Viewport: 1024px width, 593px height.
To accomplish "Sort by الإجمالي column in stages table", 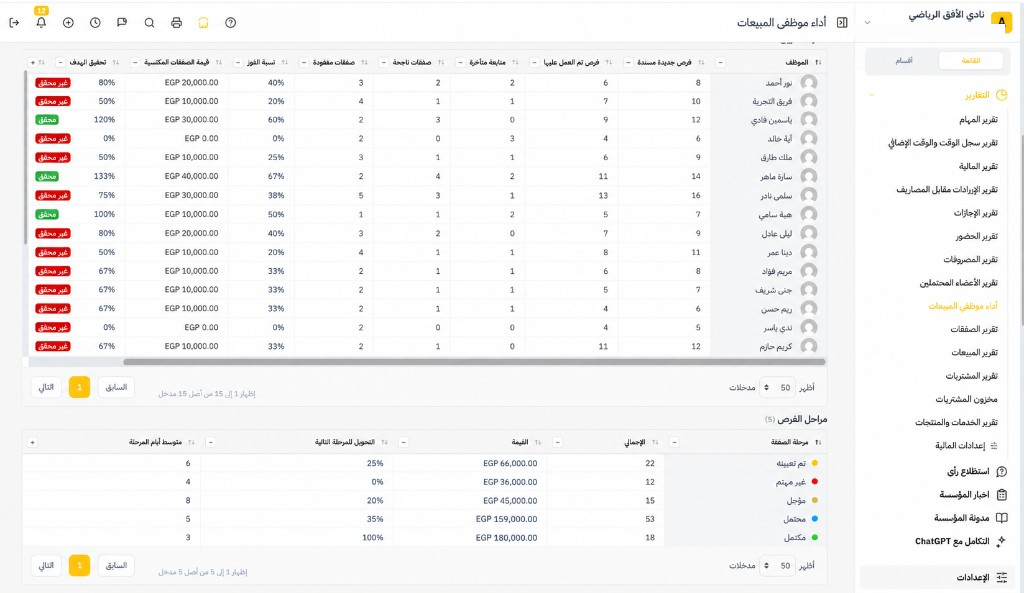I will point(655,443).
